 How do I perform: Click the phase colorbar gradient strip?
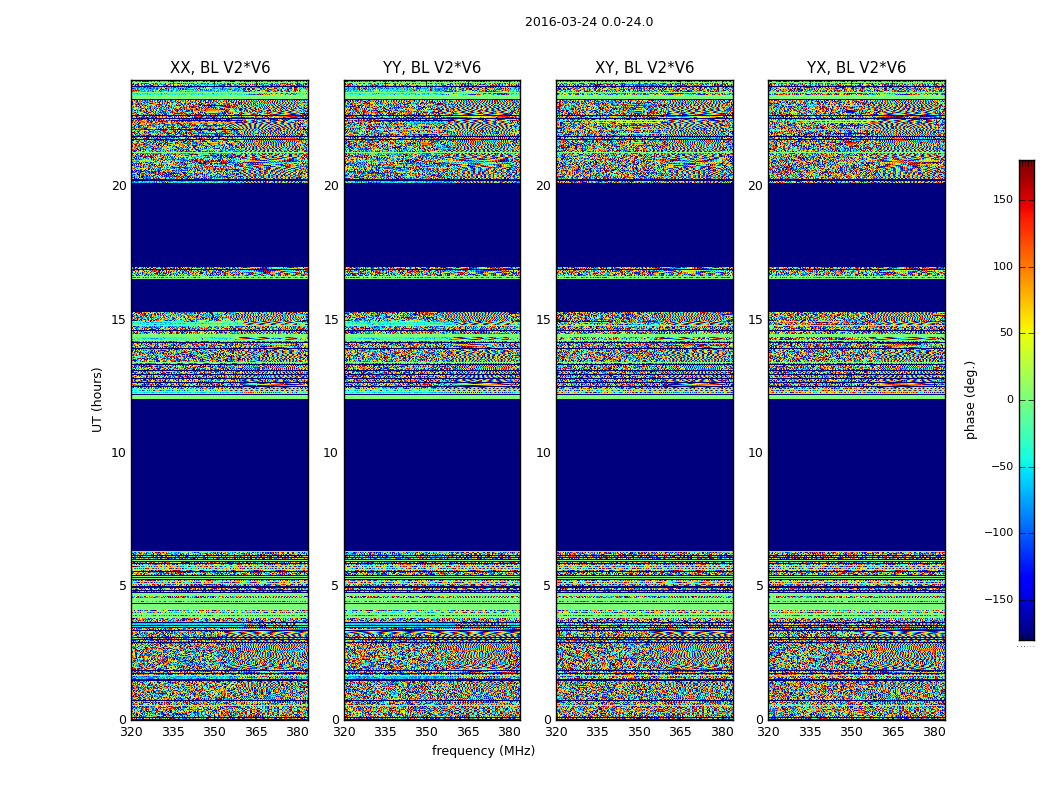[x=1026, y=399]
